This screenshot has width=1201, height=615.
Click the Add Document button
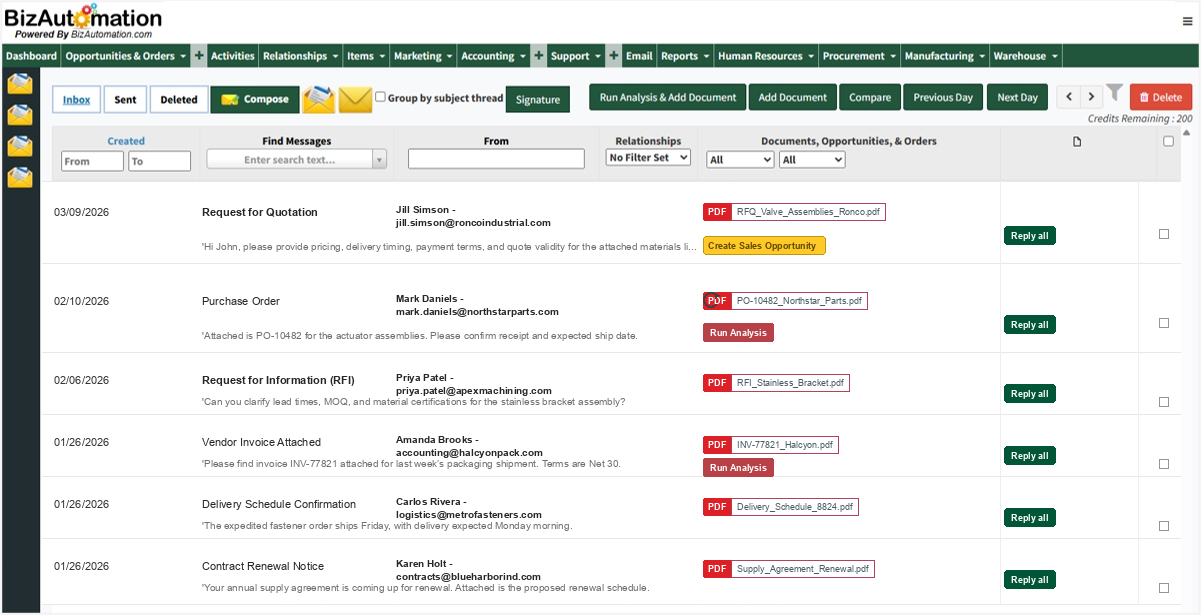tap(792, 97)
